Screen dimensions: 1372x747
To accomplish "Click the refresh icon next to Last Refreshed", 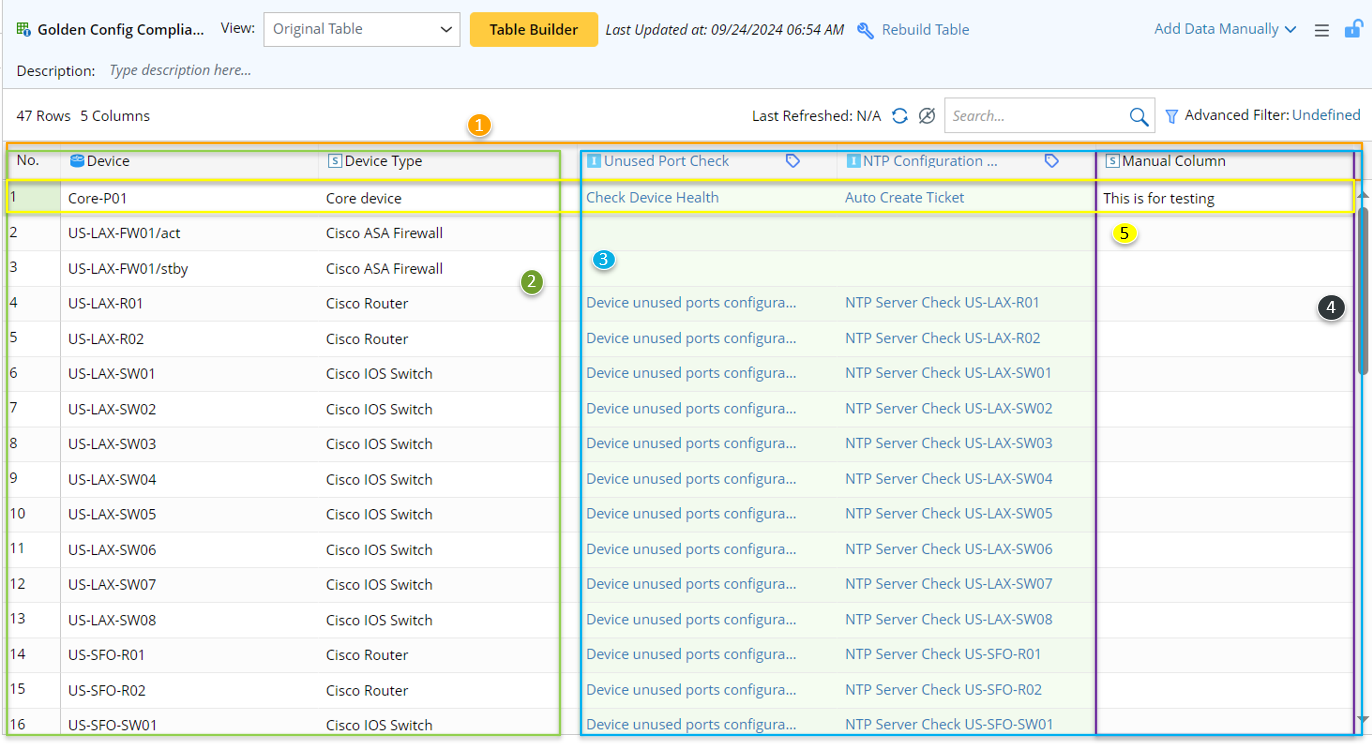I will [900, 116].
